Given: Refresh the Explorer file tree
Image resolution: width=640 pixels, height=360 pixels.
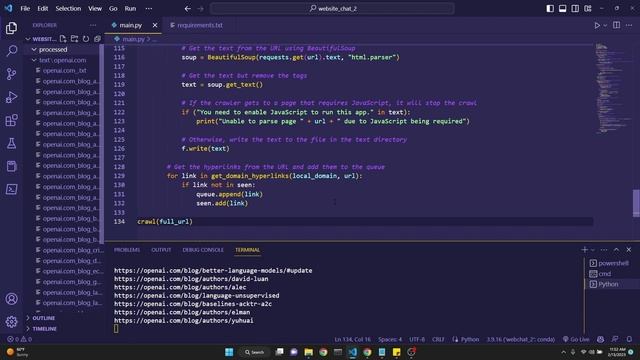Looking at the screenshot, I should click(86, 39).
